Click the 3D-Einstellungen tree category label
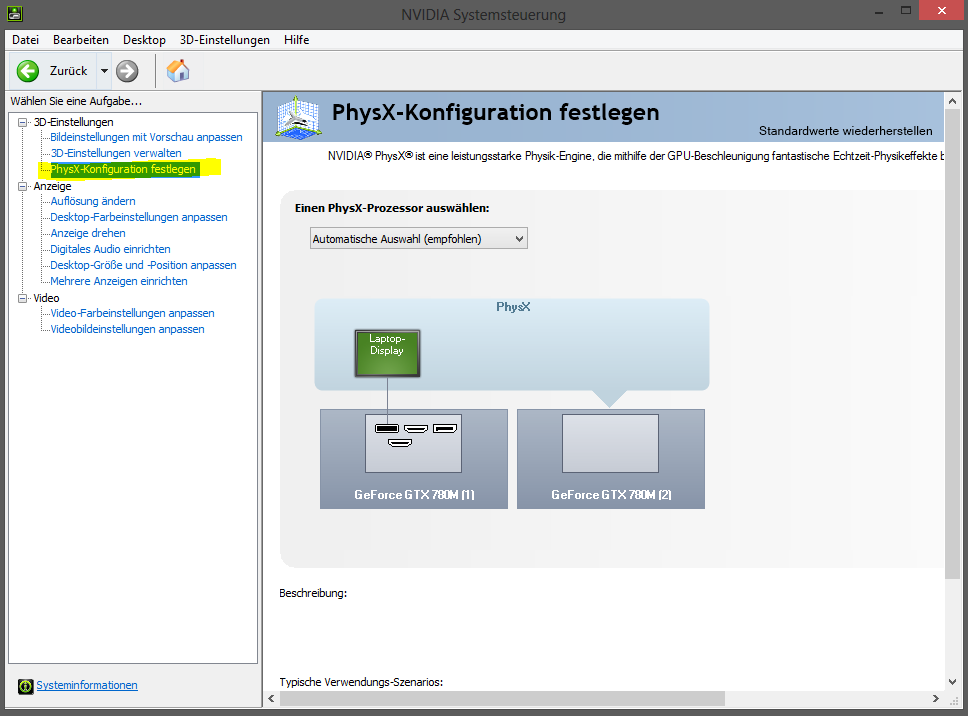Screen dimensions: 968x716 coord(73,122)
